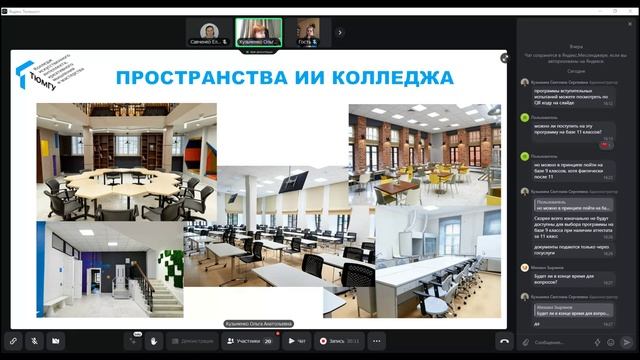640x360 pixels.
Task: Click the participant count 20 badge
Action: pyautogui.click(x=268, y=341)
